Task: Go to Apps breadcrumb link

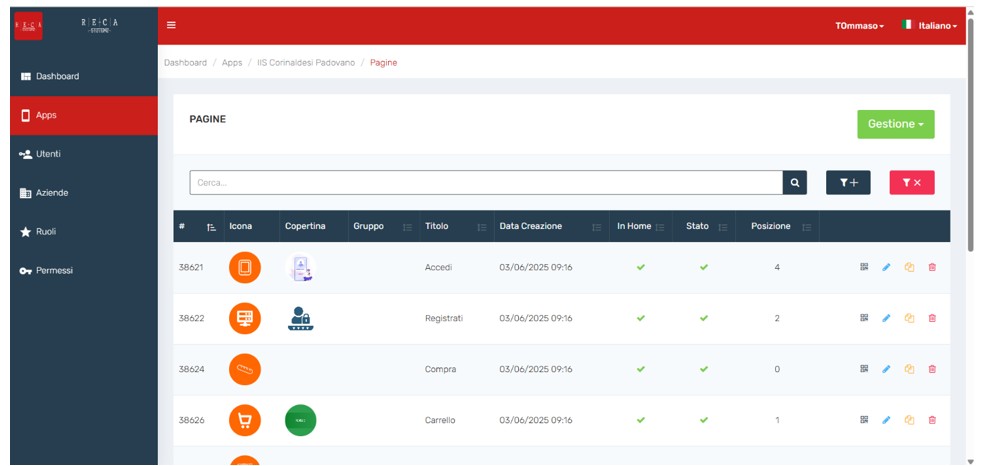Action: tap(232, 63)
